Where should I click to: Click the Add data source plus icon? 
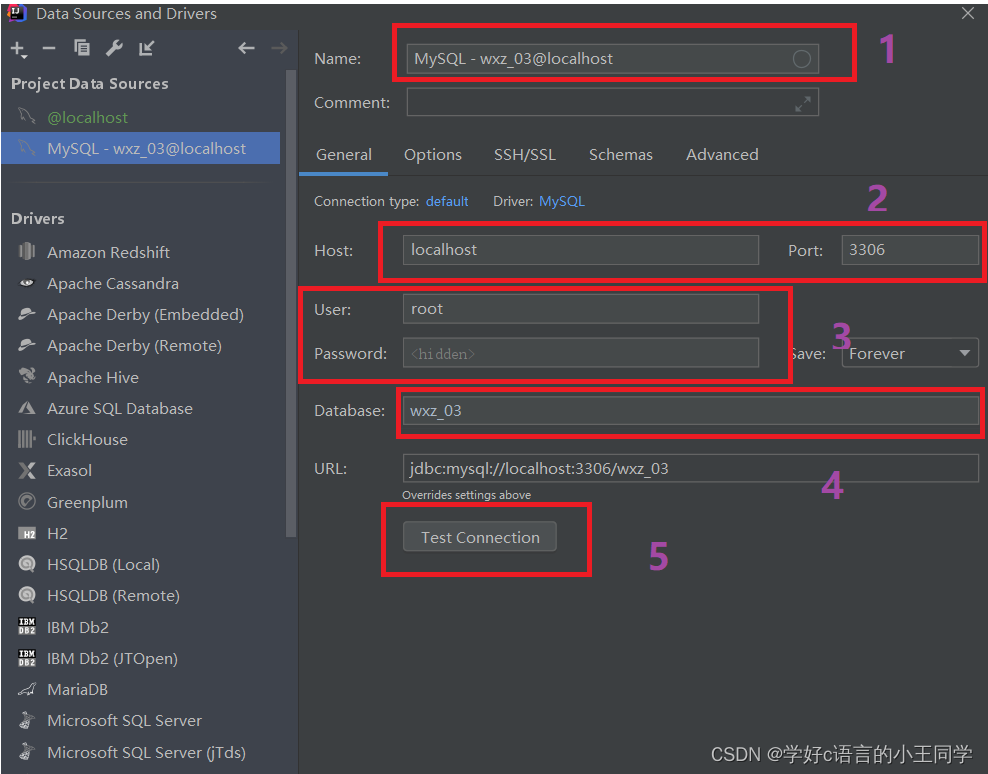tap(18, 49)
